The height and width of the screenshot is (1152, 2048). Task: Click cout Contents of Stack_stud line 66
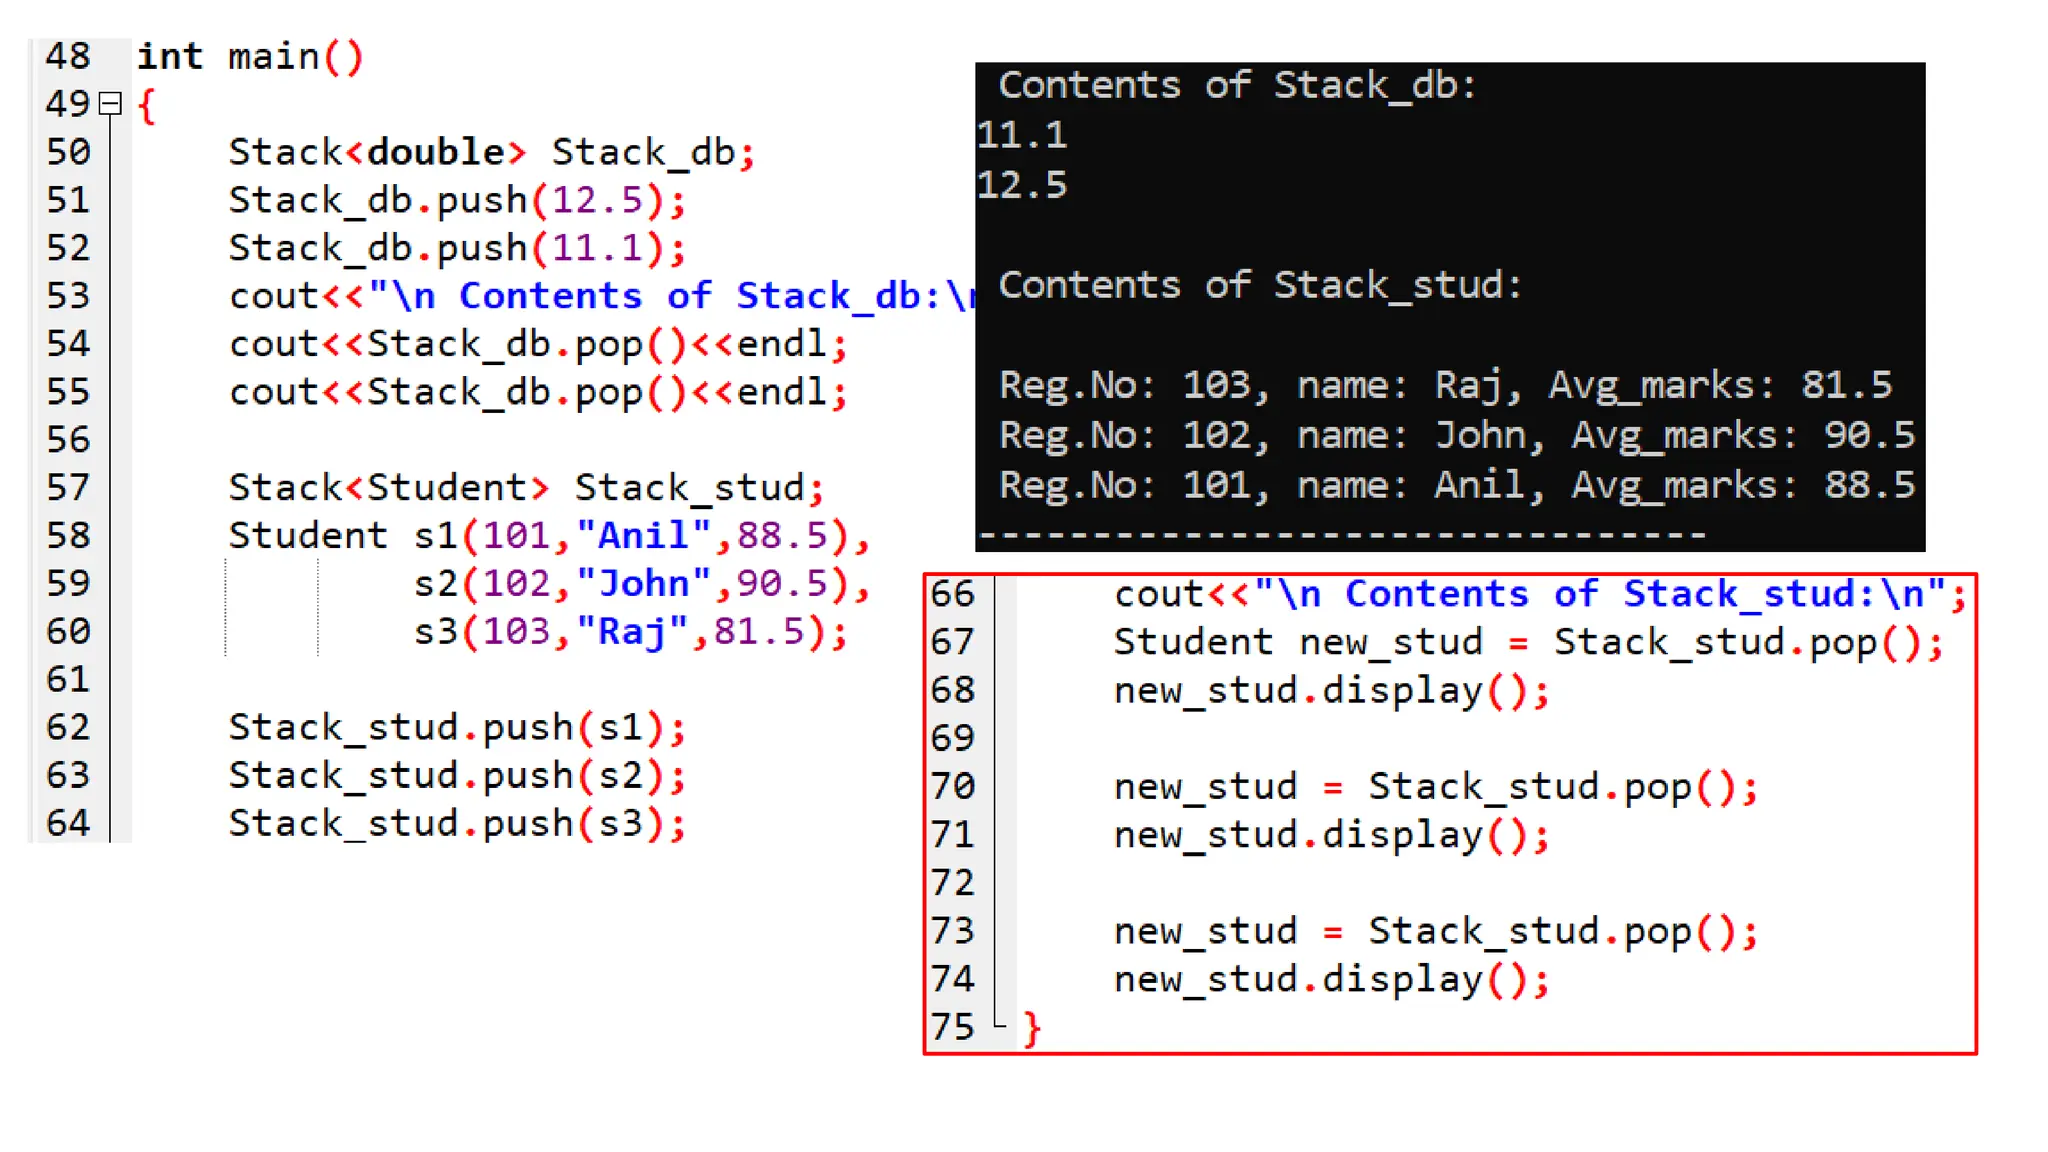[x=1540, y=595]
